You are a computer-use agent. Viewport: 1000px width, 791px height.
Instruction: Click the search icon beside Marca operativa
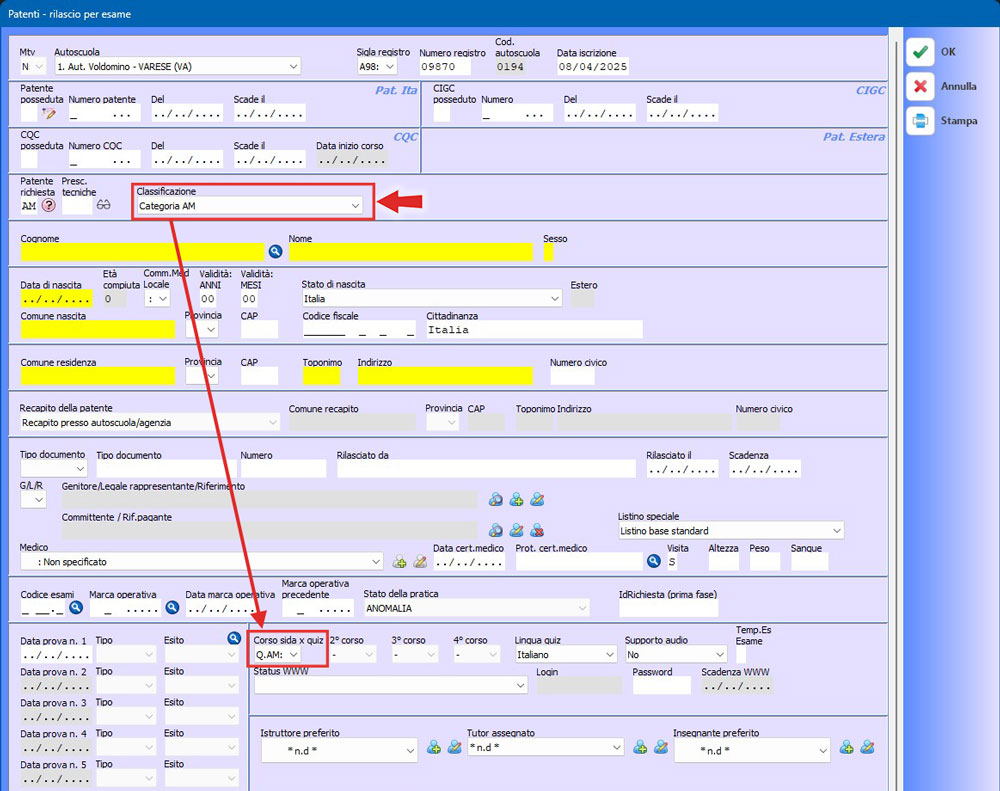click(172, 607)
